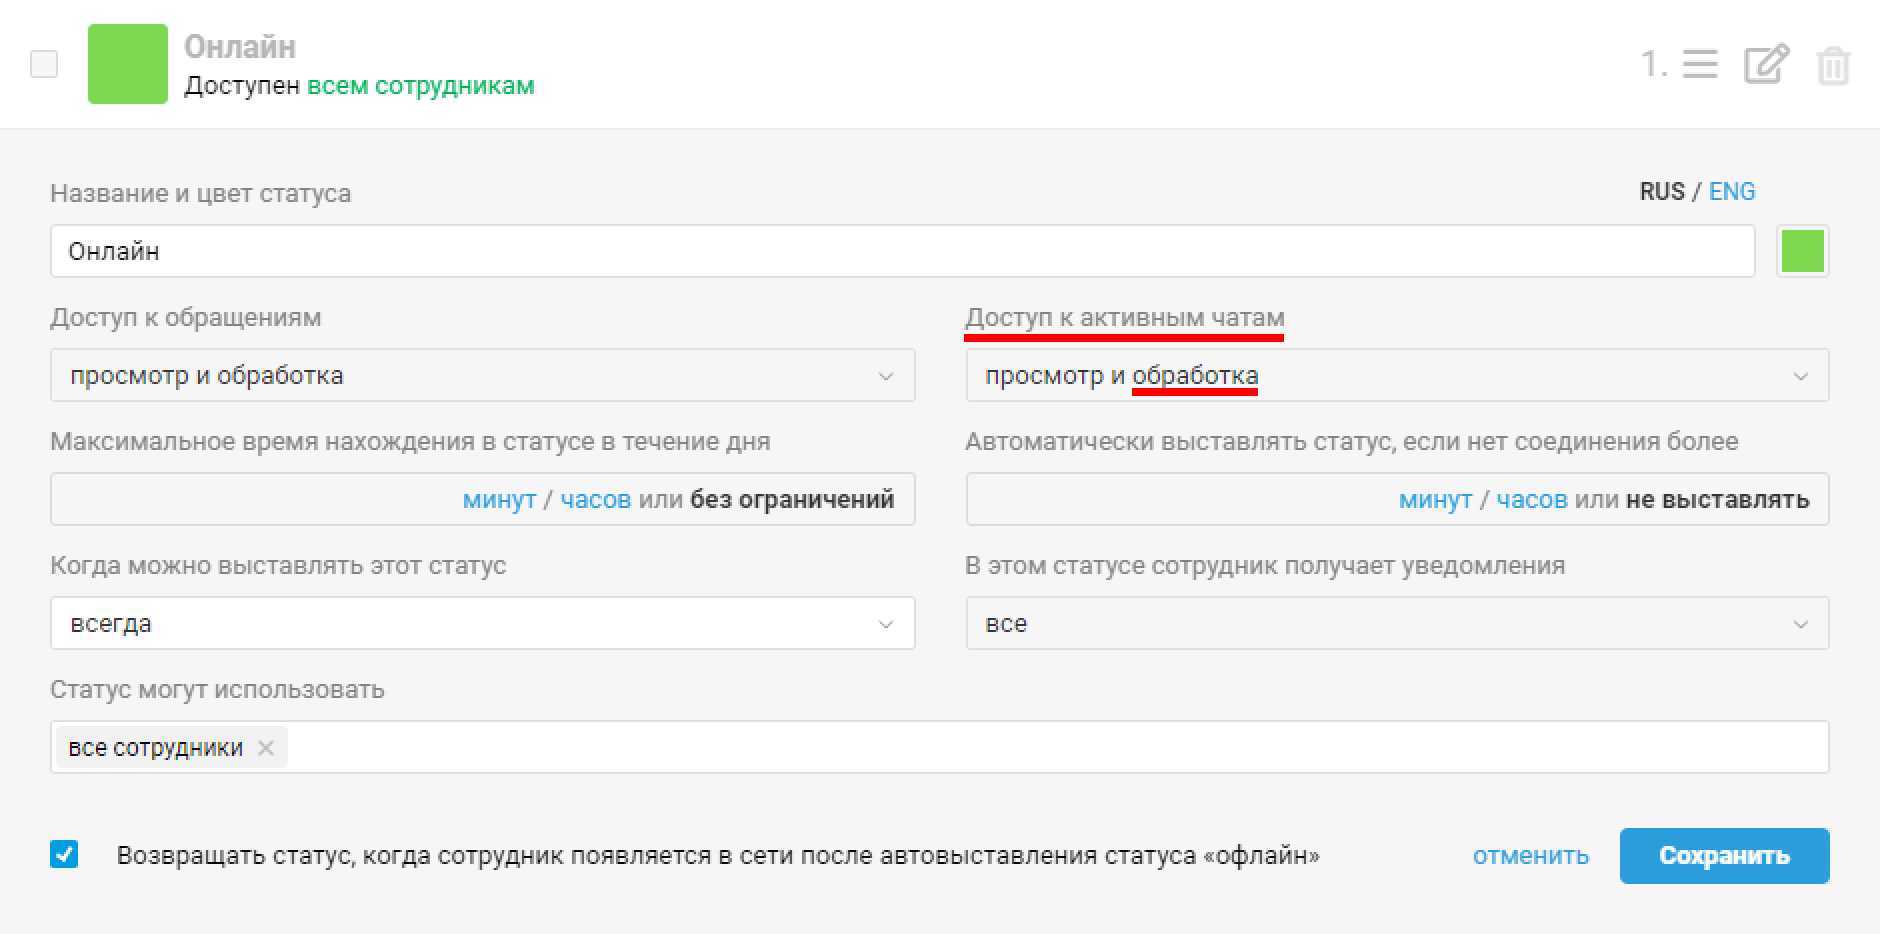
Task: Choose минут for maximum status time
Action: click(499, 499)
